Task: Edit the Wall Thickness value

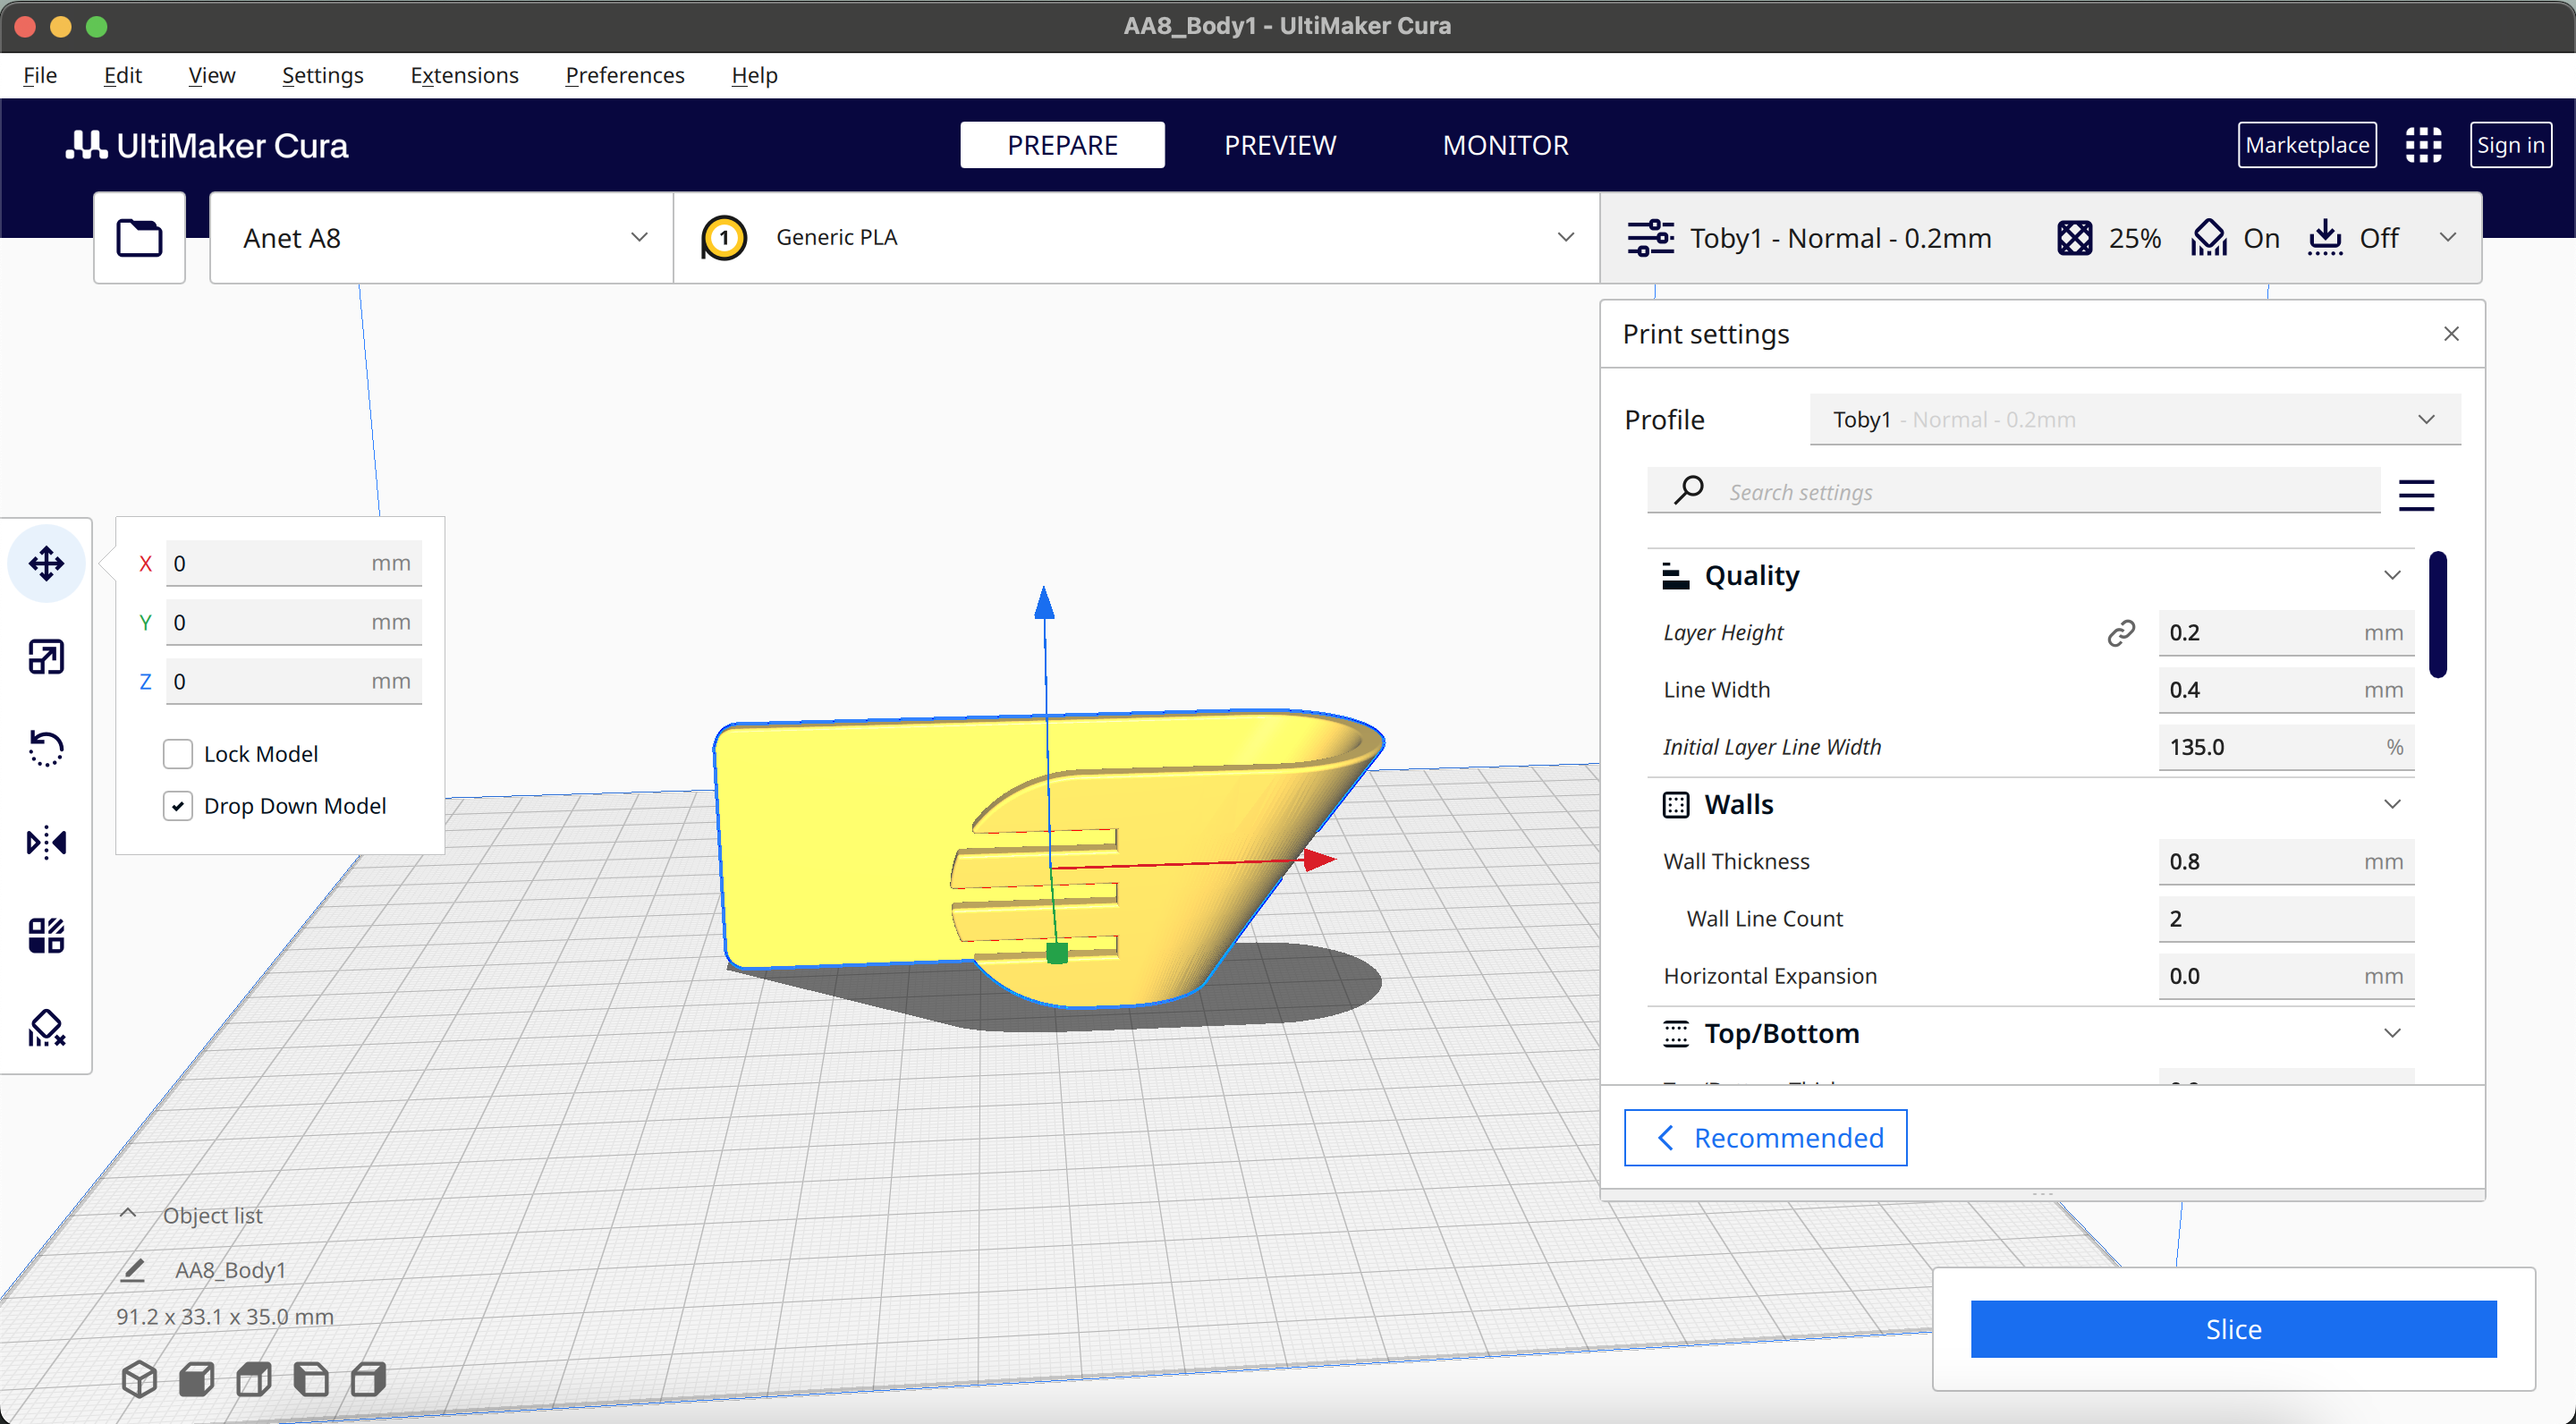Action: point(2286,862)
